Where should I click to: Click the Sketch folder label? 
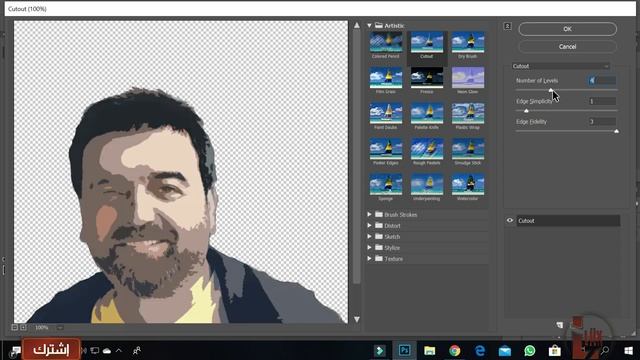point(392,236)
